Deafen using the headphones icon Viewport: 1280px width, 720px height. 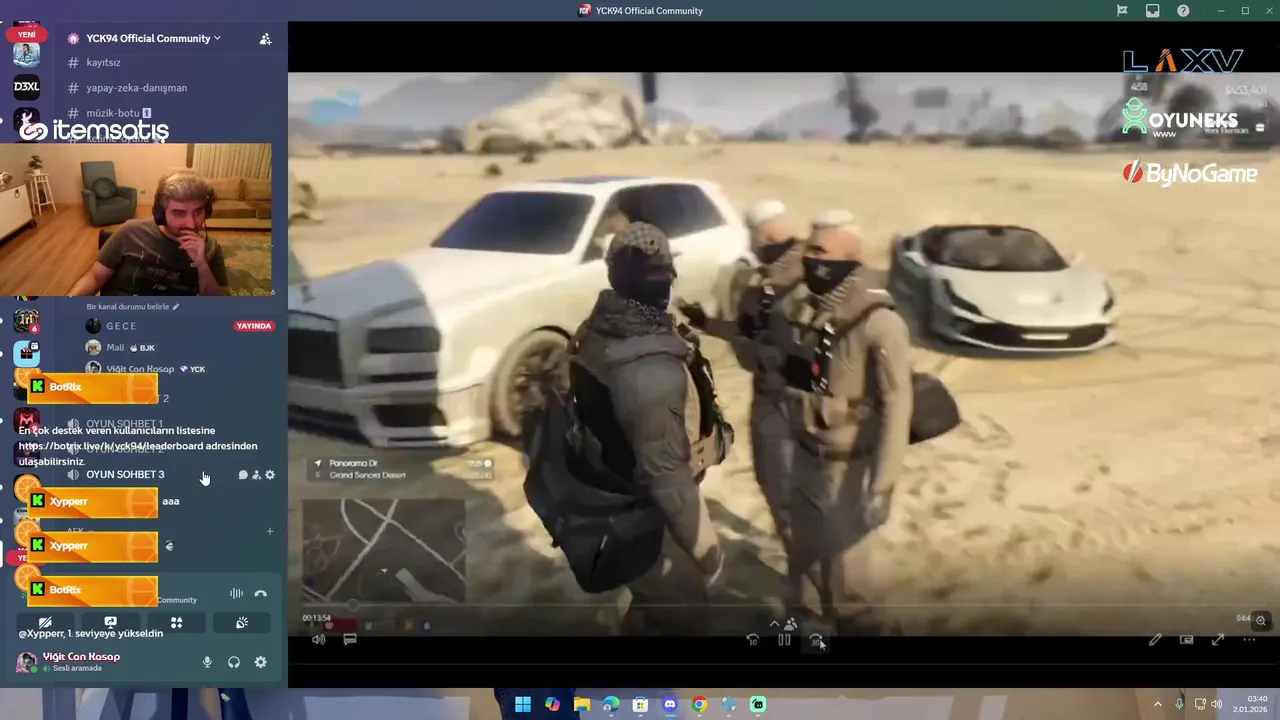(x=234, y=662)
